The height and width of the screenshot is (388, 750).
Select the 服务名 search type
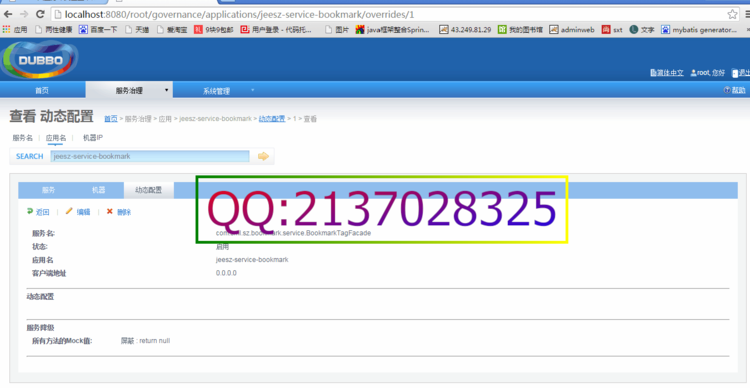22,138
